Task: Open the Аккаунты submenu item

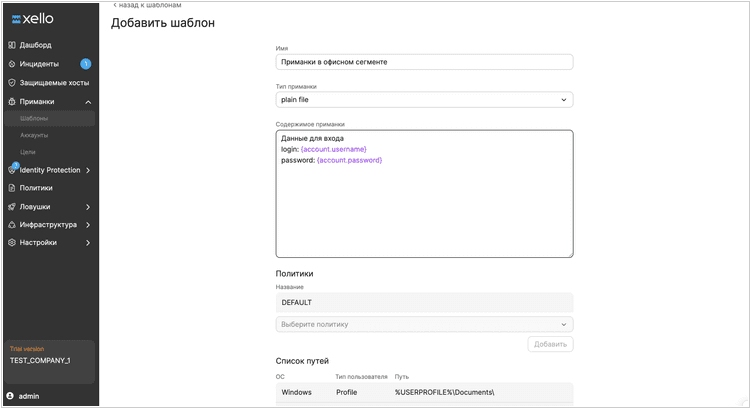Action: coord(34,135)
